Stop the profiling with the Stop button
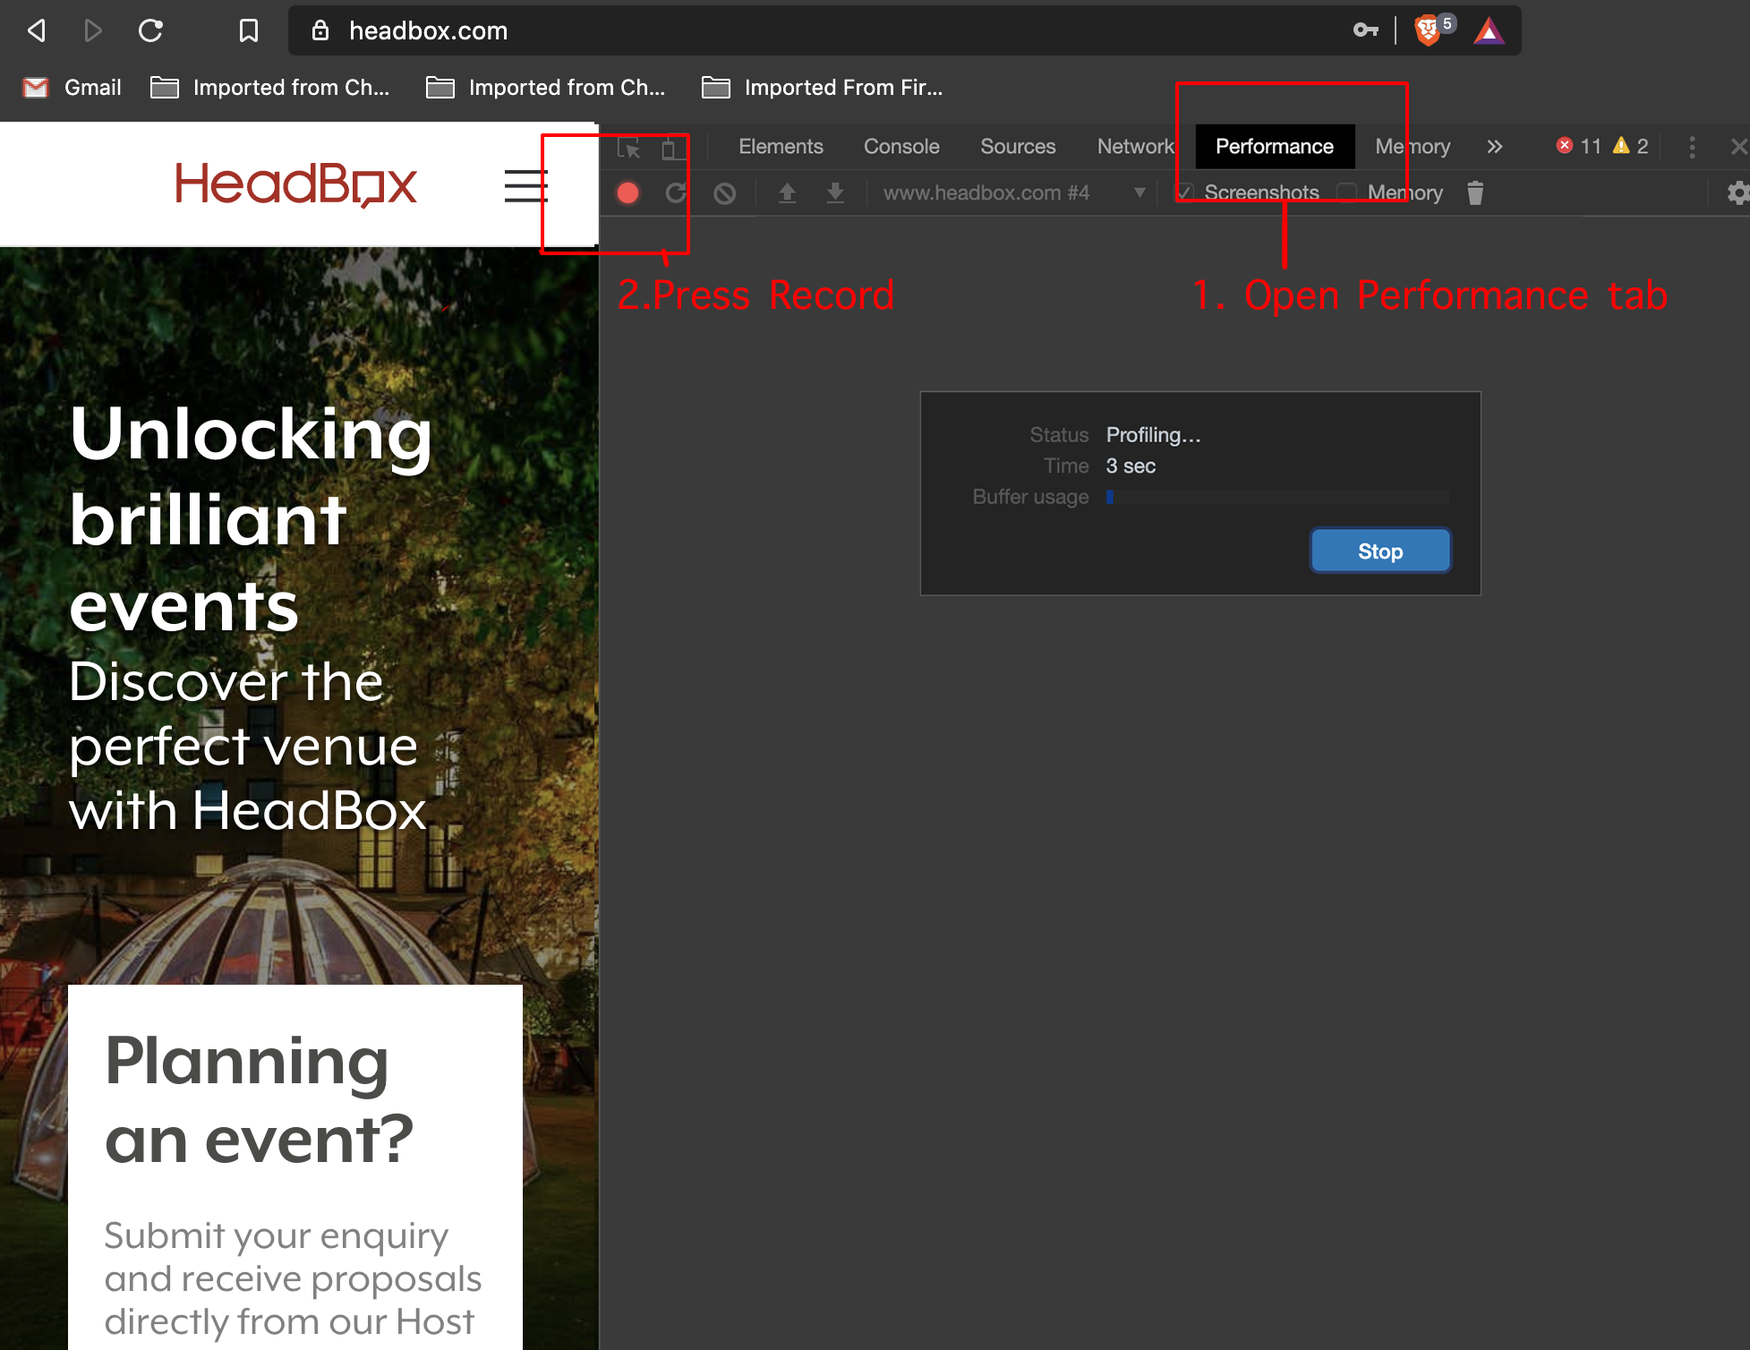1750x1350 pixels. [x=1380, y=551]
